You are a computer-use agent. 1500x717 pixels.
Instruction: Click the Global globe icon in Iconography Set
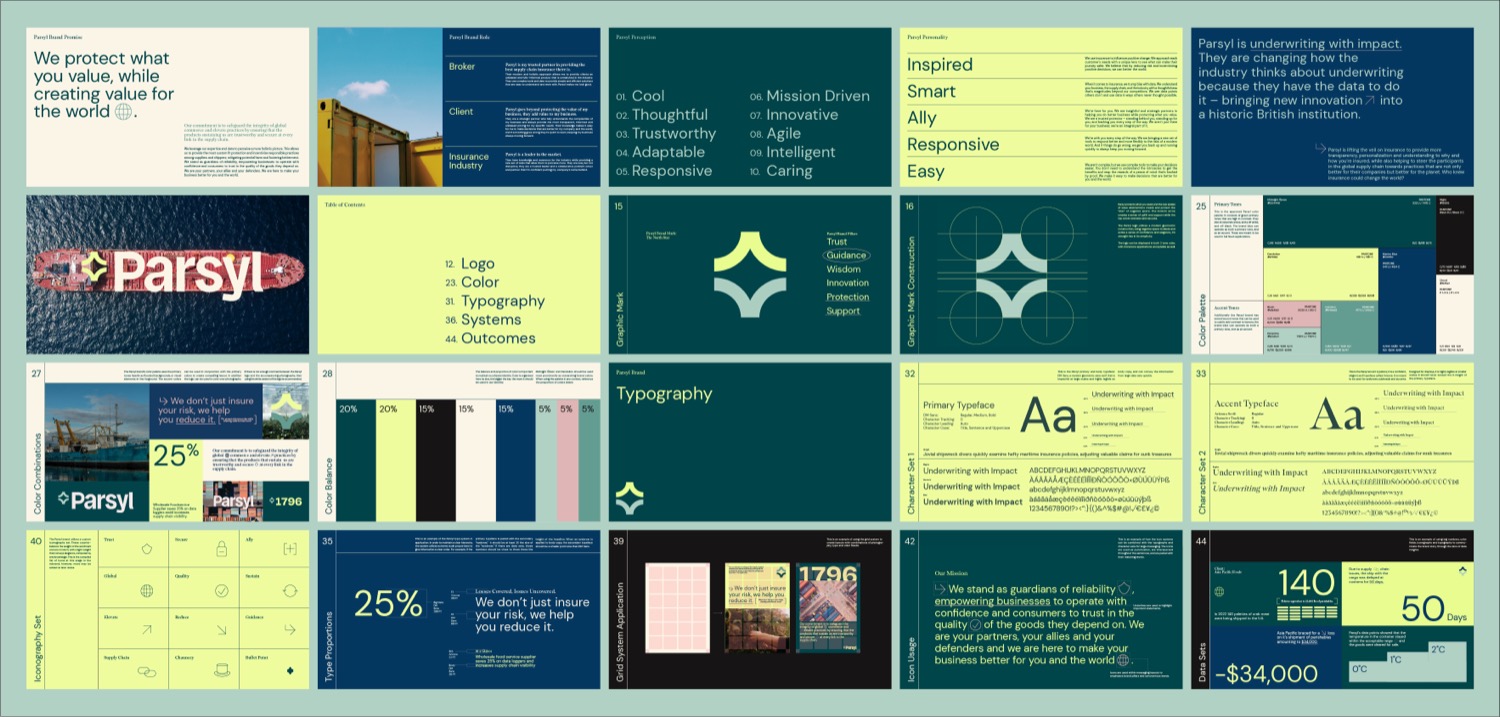(x=147, y=590)
